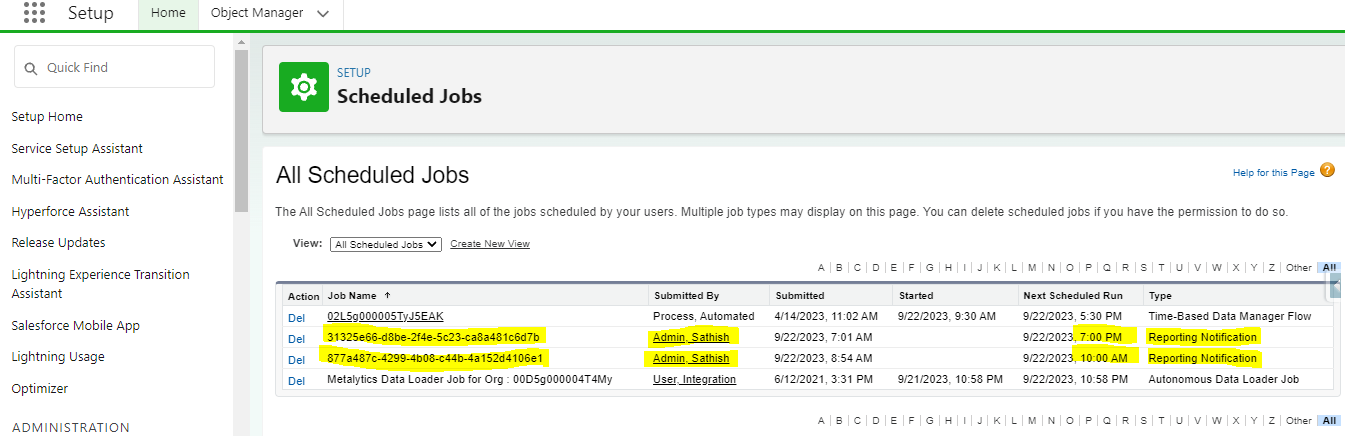Select the 9/21/2023, 10:58 PM started cell

pyautogui.click(x=950, y=379)
